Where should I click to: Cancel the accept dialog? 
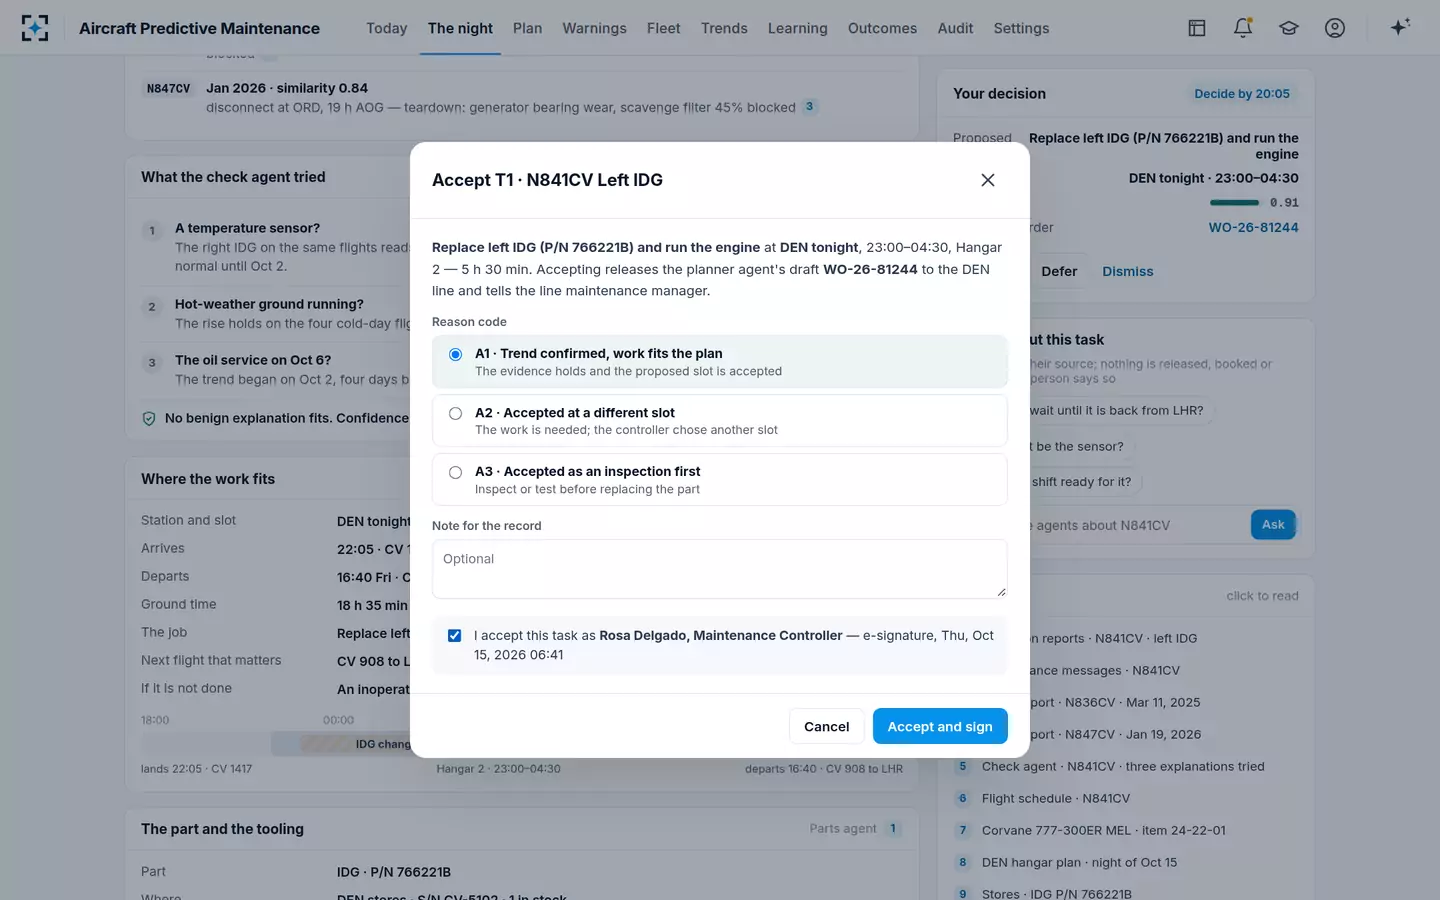pyautogui.click(x=827, y=726)
